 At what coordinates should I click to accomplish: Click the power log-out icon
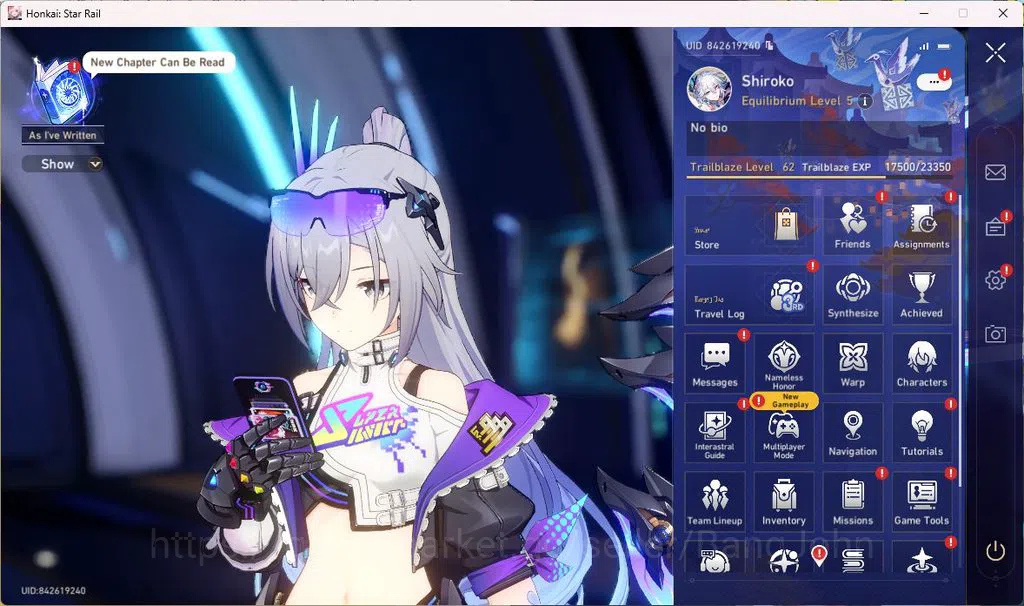(995, 551)
